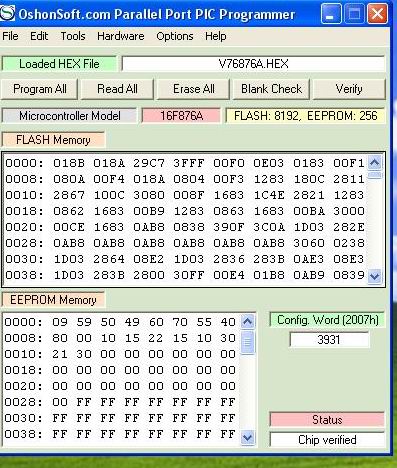Click EEPROM address row 0020:
The width and height of the screenshot is (397, 468).
(23, 386)
